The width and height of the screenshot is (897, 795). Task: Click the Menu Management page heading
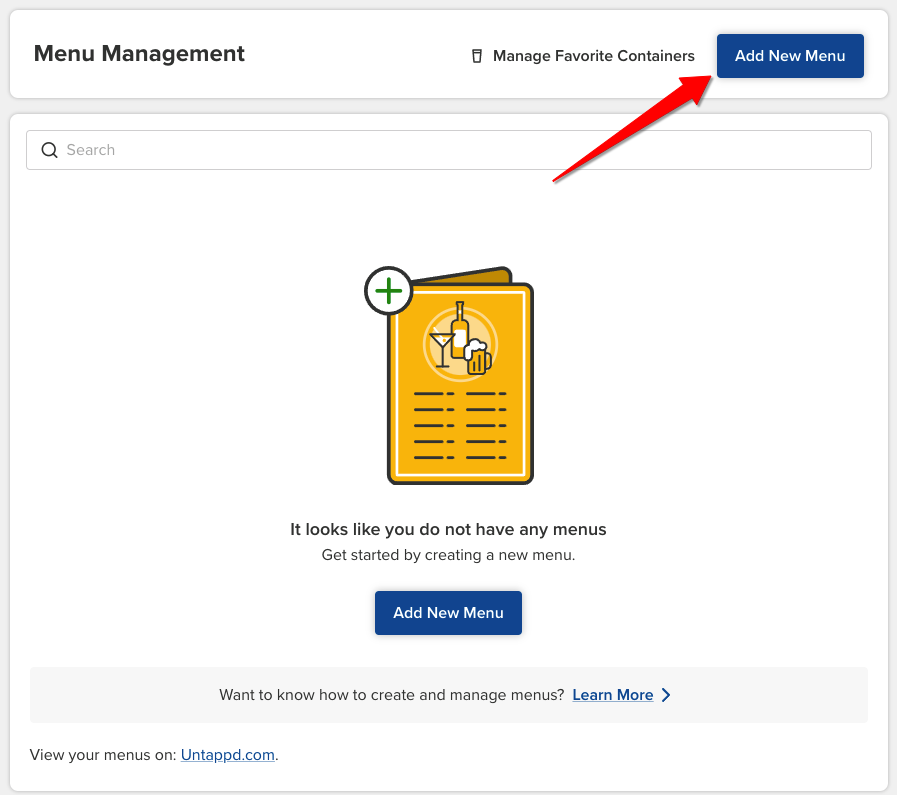point(138,53)
